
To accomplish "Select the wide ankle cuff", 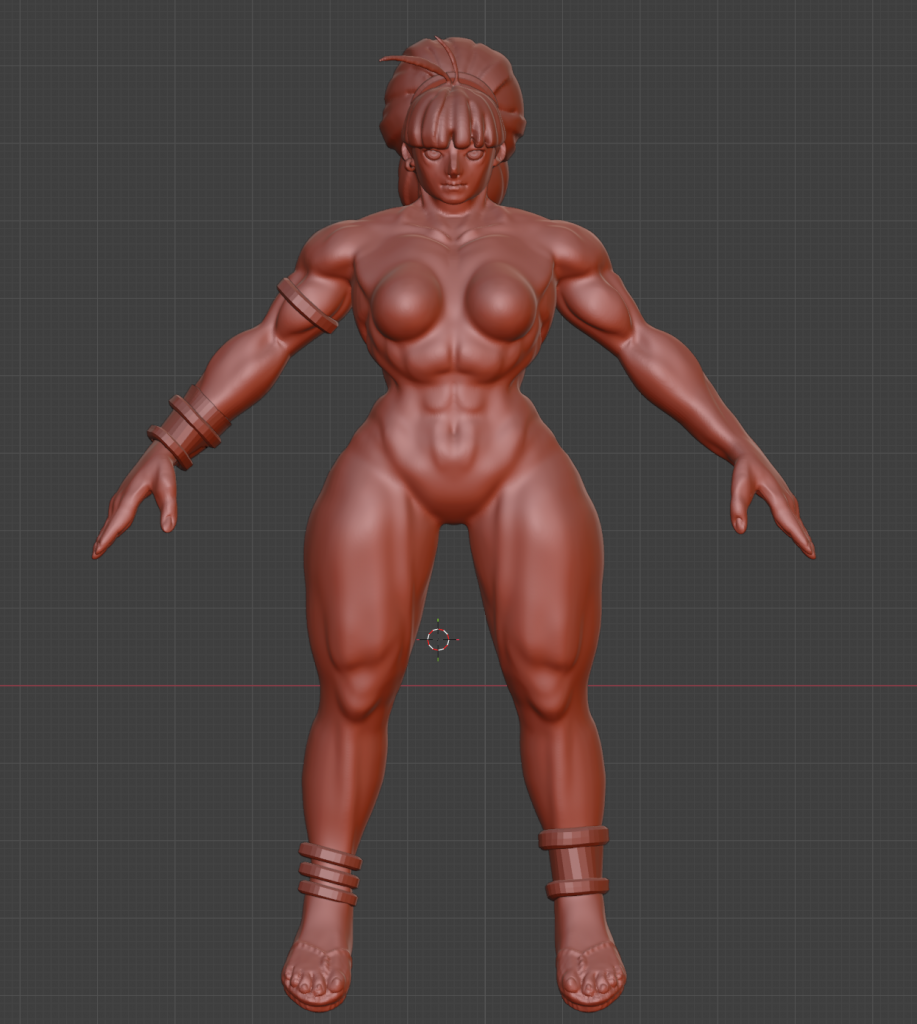I will point(575,861).
